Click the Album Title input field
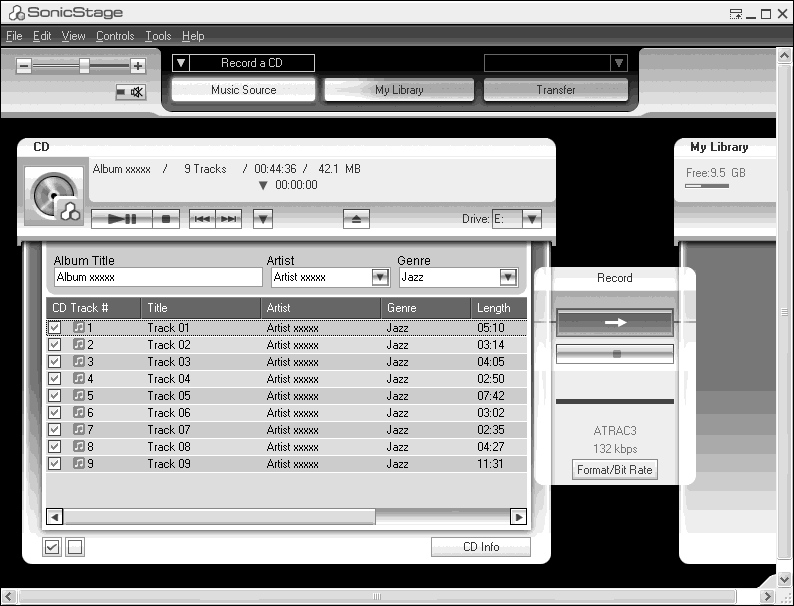 click(x=158, y=277)
